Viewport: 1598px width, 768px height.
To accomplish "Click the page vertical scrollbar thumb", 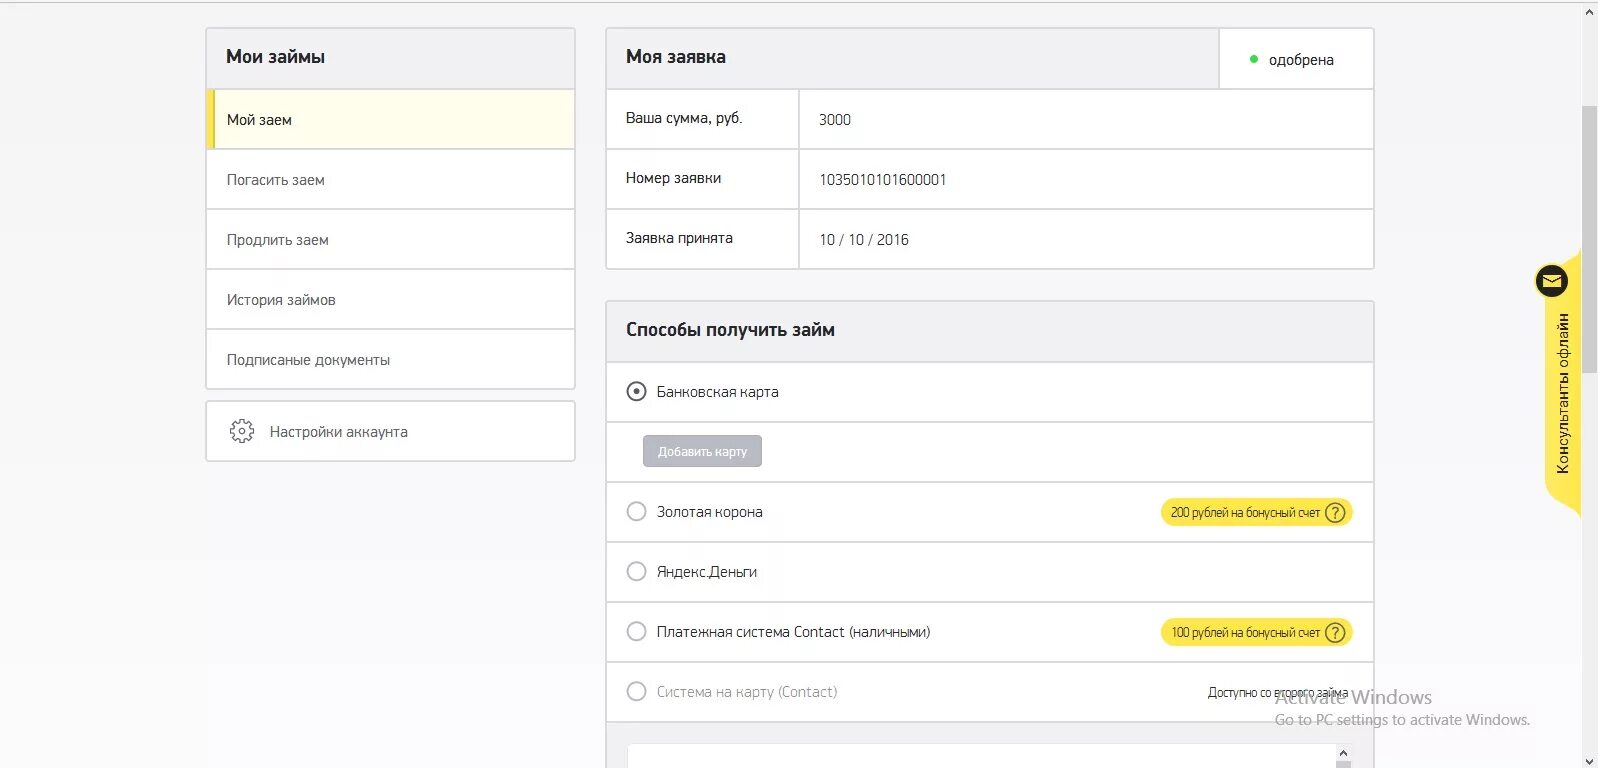I will point(1589,240).
